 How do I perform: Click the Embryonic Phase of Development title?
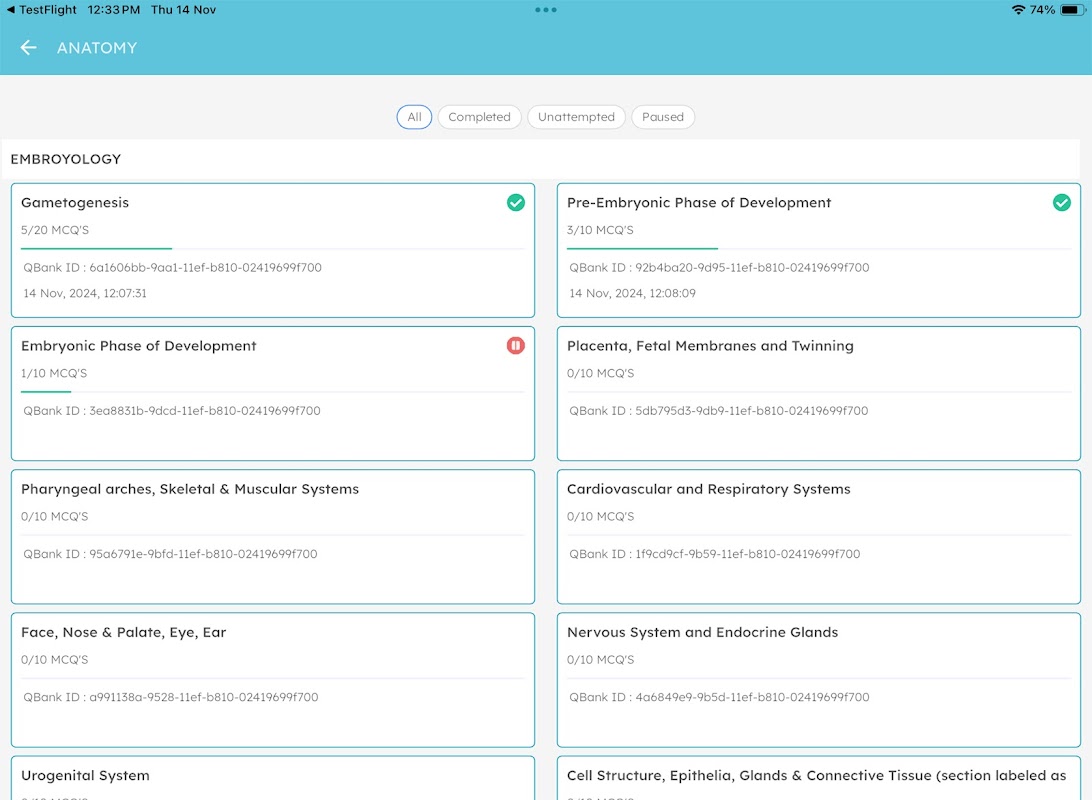coord(139,346)
